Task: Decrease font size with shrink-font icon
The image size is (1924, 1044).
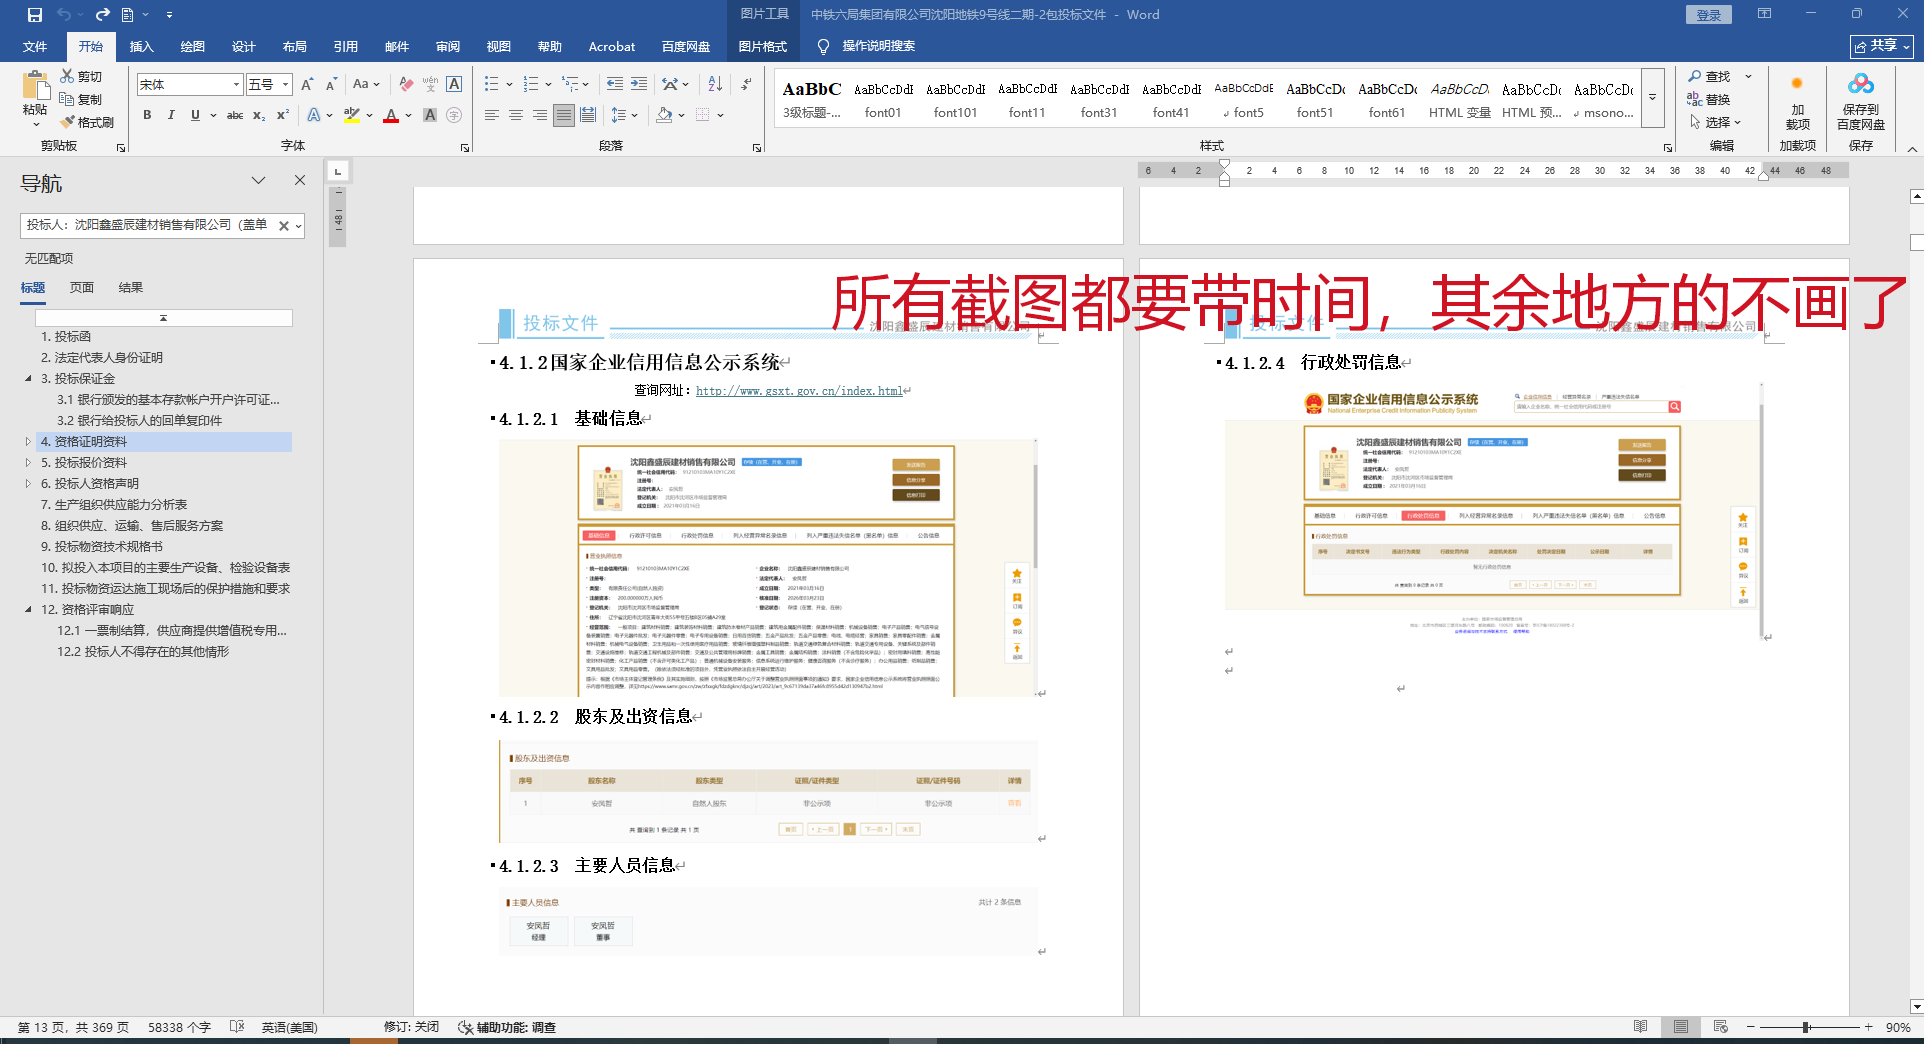Action: [x=331, y=85]
